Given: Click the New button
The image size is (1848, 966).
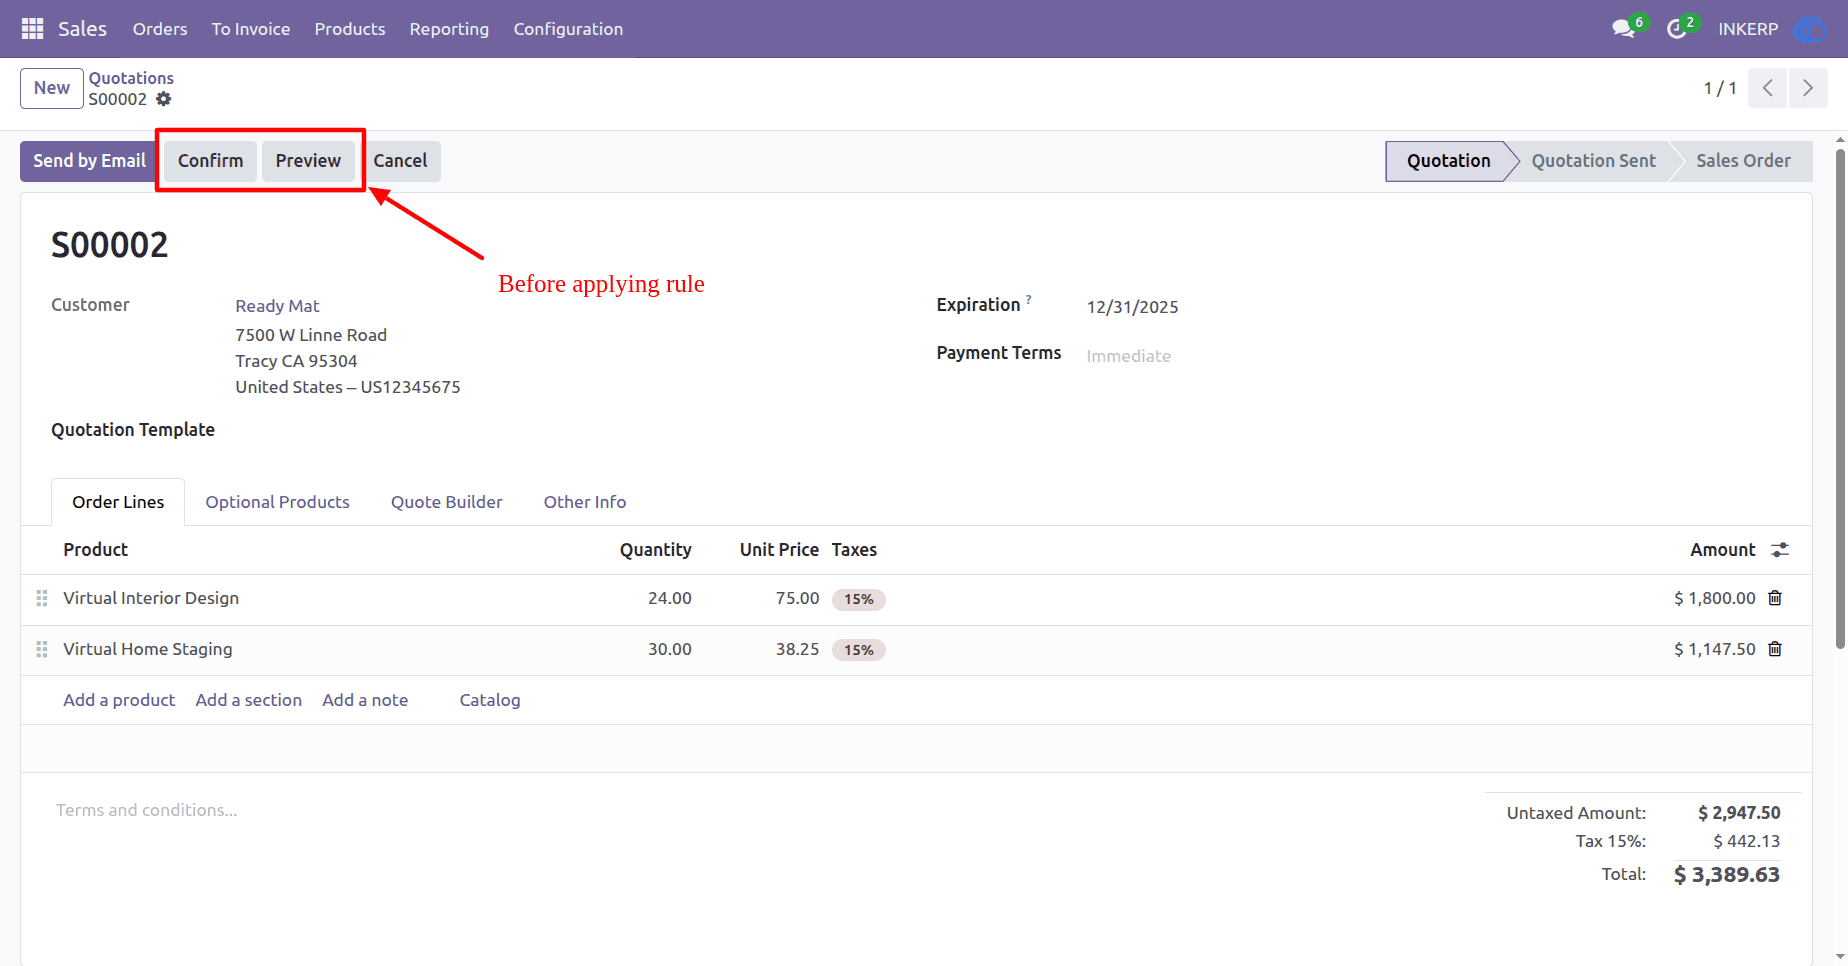Looking at the screenshot, I should tap(52, 88).
